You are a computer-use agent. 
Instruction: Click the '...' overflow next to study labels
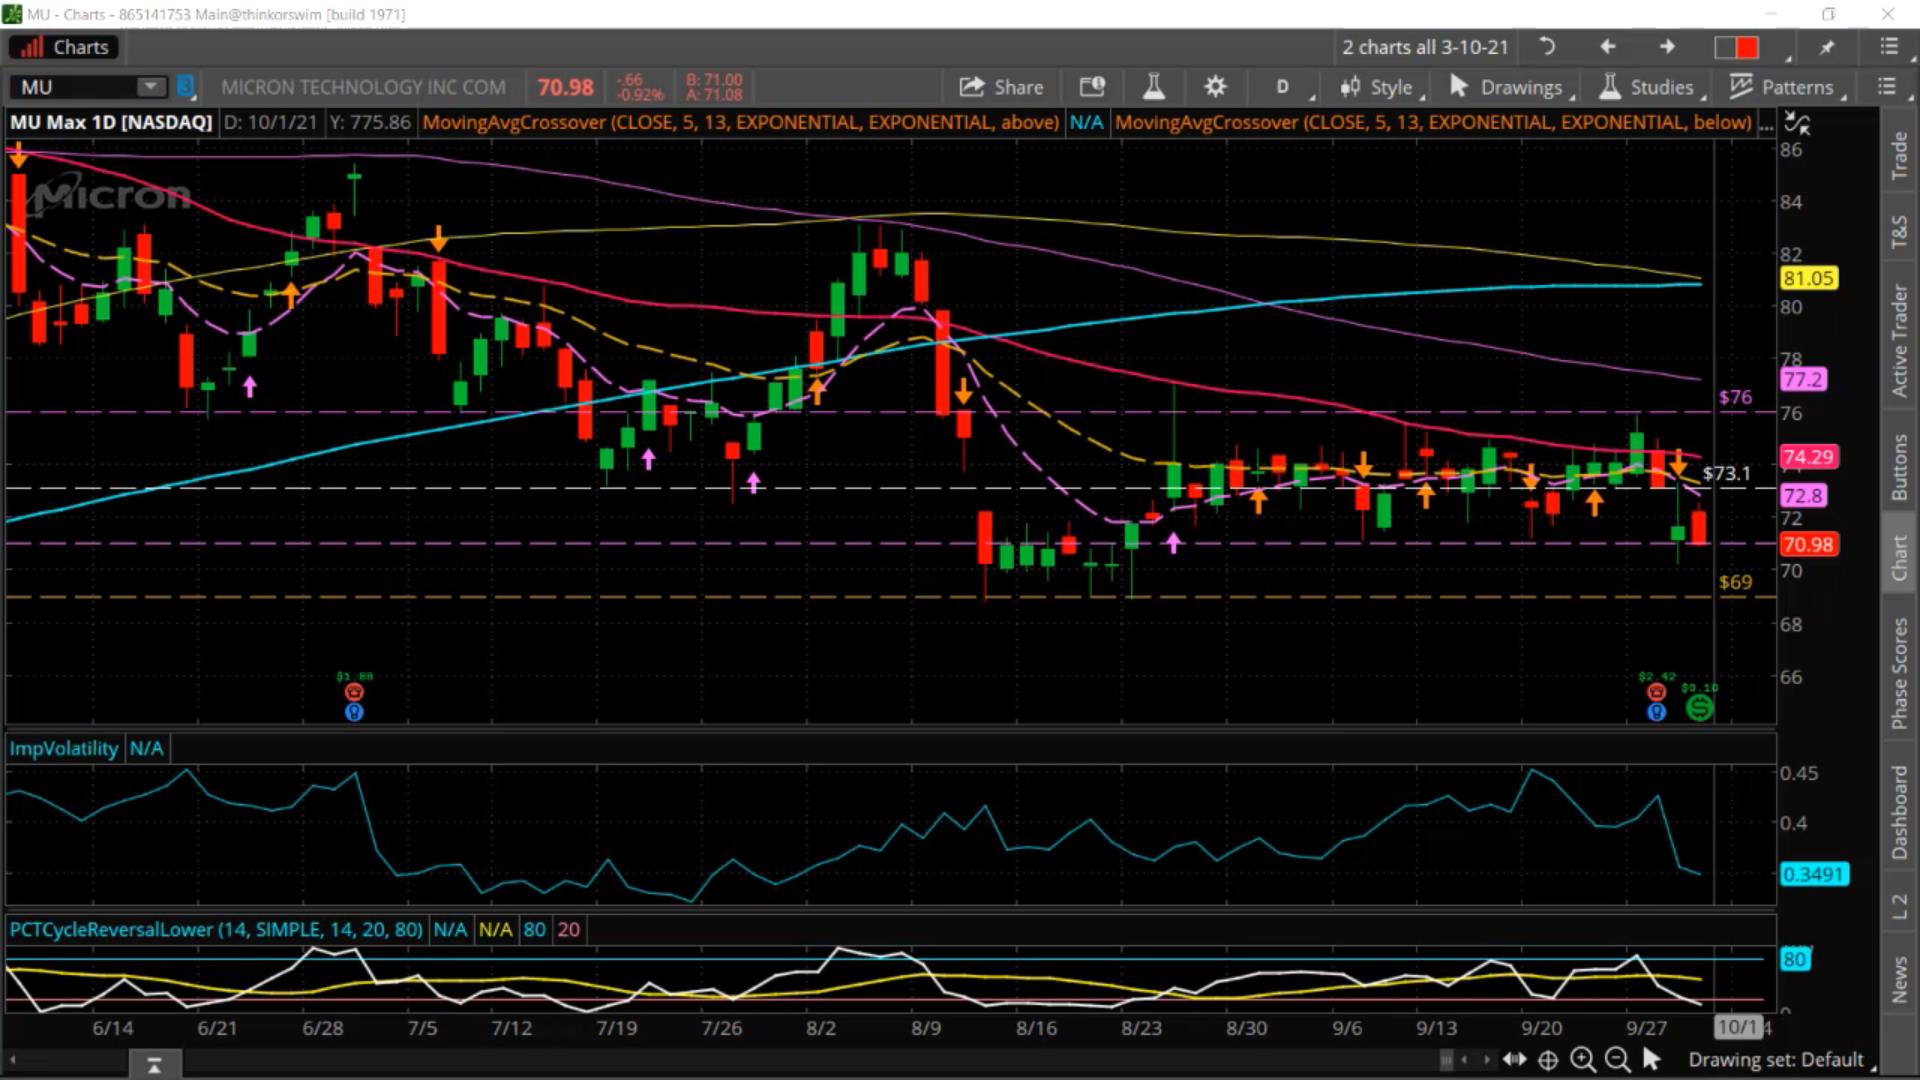point(1766,123)
